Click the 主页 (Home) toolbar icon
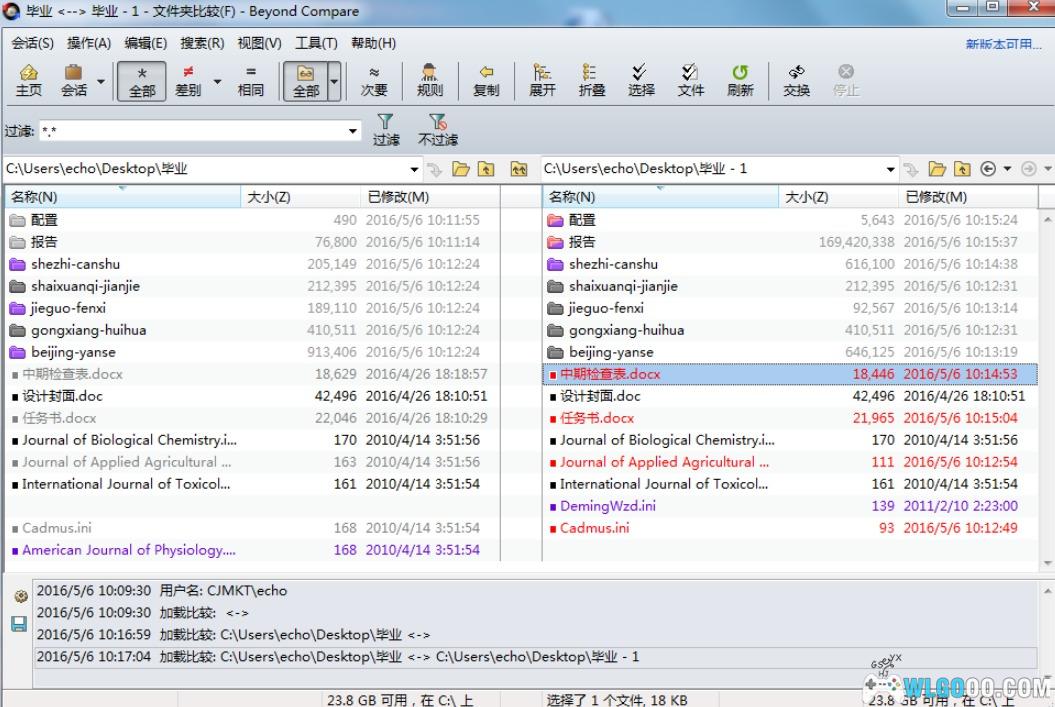 [x=29, y=80]
